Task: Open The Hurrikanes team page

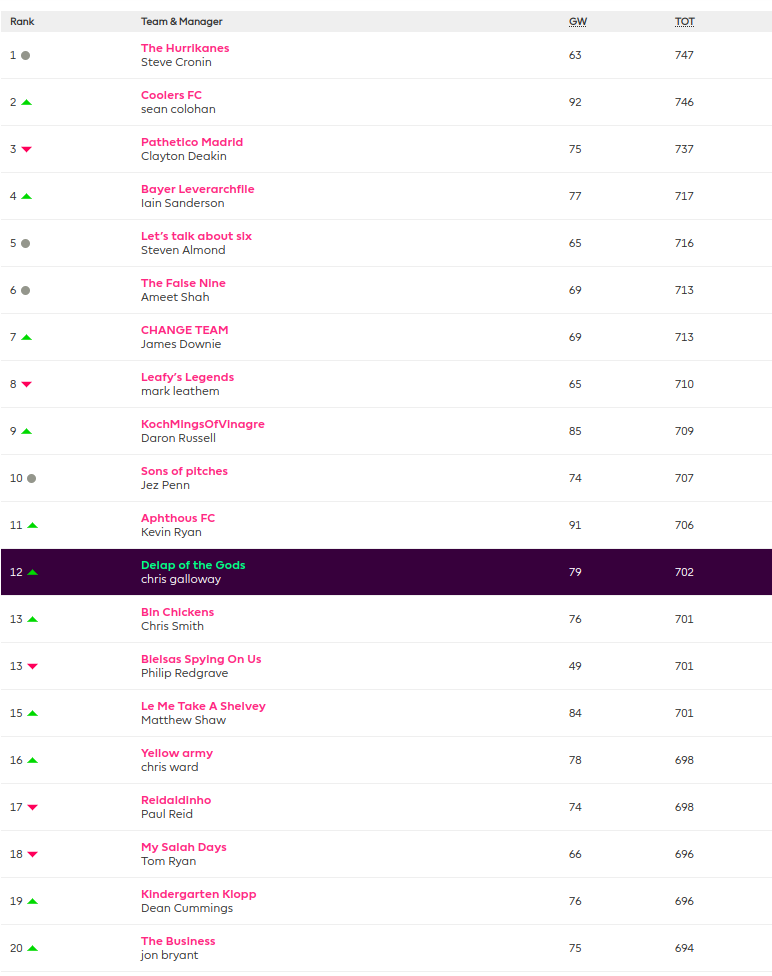Action: [185, 48]
